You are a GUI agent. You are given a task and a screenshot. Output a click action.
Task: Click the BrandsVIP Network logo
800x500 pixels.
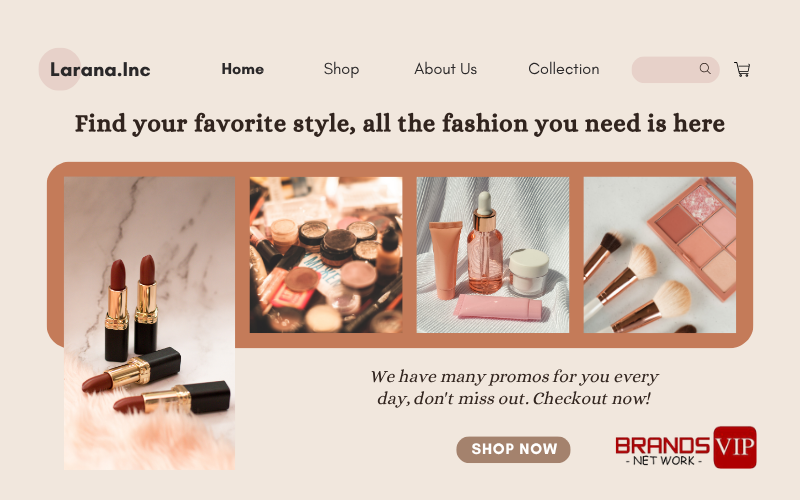[x=686, y=447]
